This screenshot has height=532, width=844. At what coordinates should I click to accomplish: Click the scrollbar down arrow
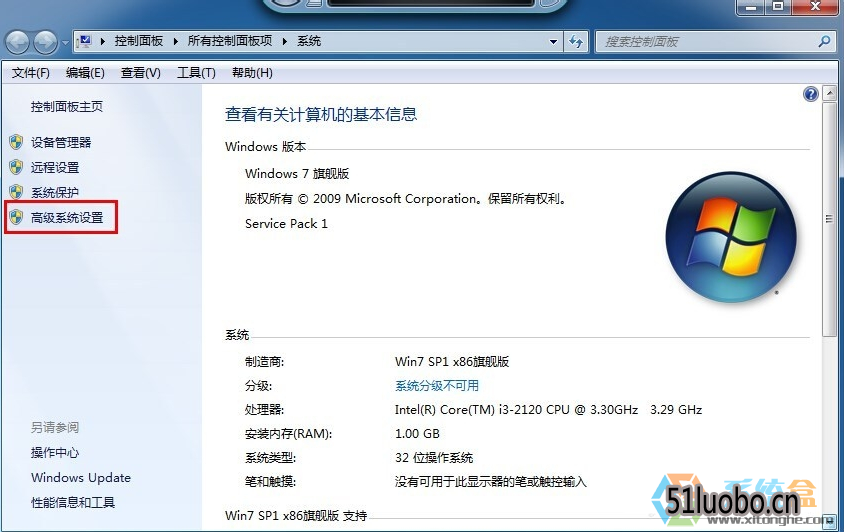(x=829, y=521)
